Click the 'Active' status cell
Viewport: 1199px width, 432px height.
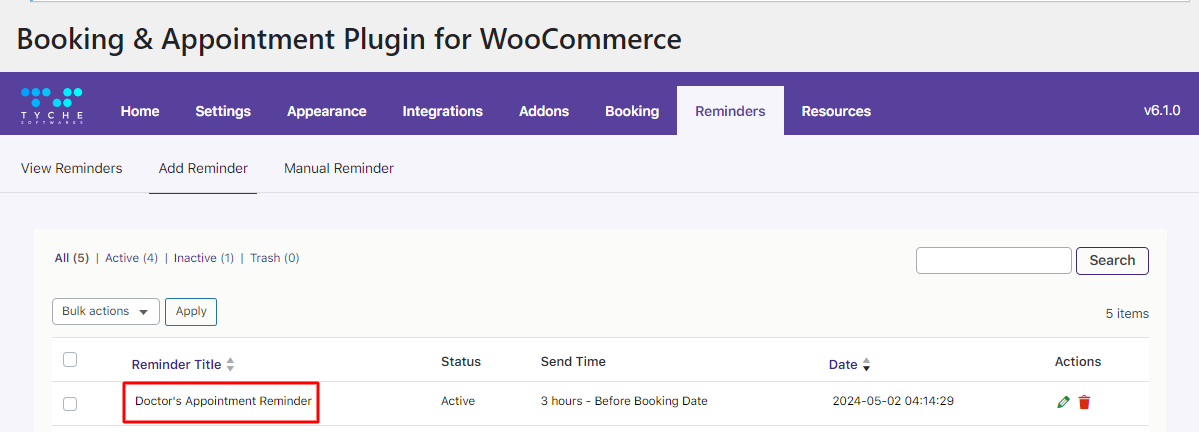click(x=458, y=401)
